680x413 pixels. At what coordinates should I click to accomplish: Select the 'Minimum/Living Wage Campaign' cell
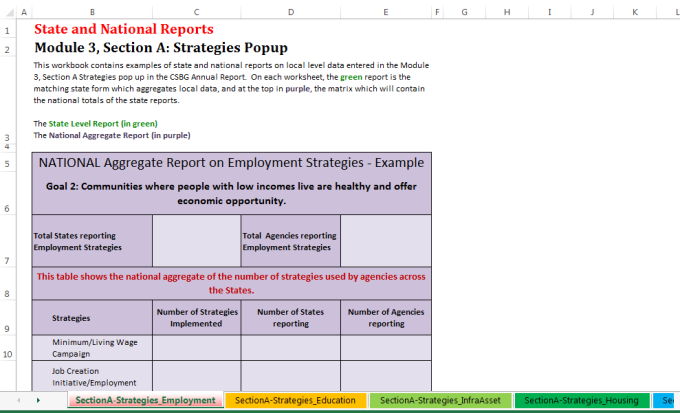(91, 347)
